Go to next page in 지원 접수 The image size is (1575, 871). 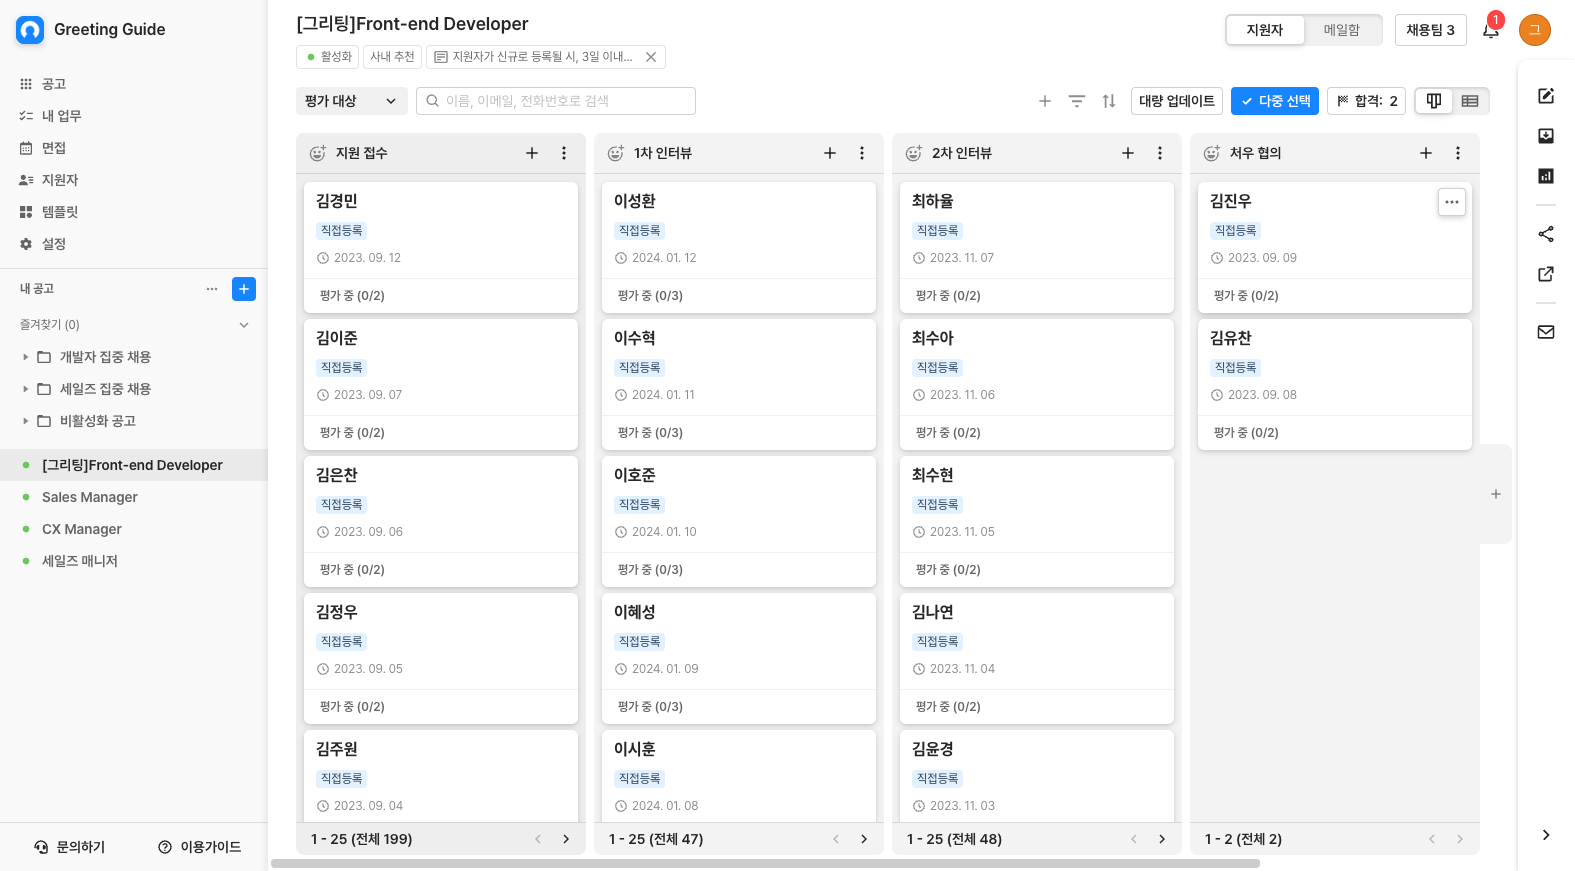coord(566,839)
